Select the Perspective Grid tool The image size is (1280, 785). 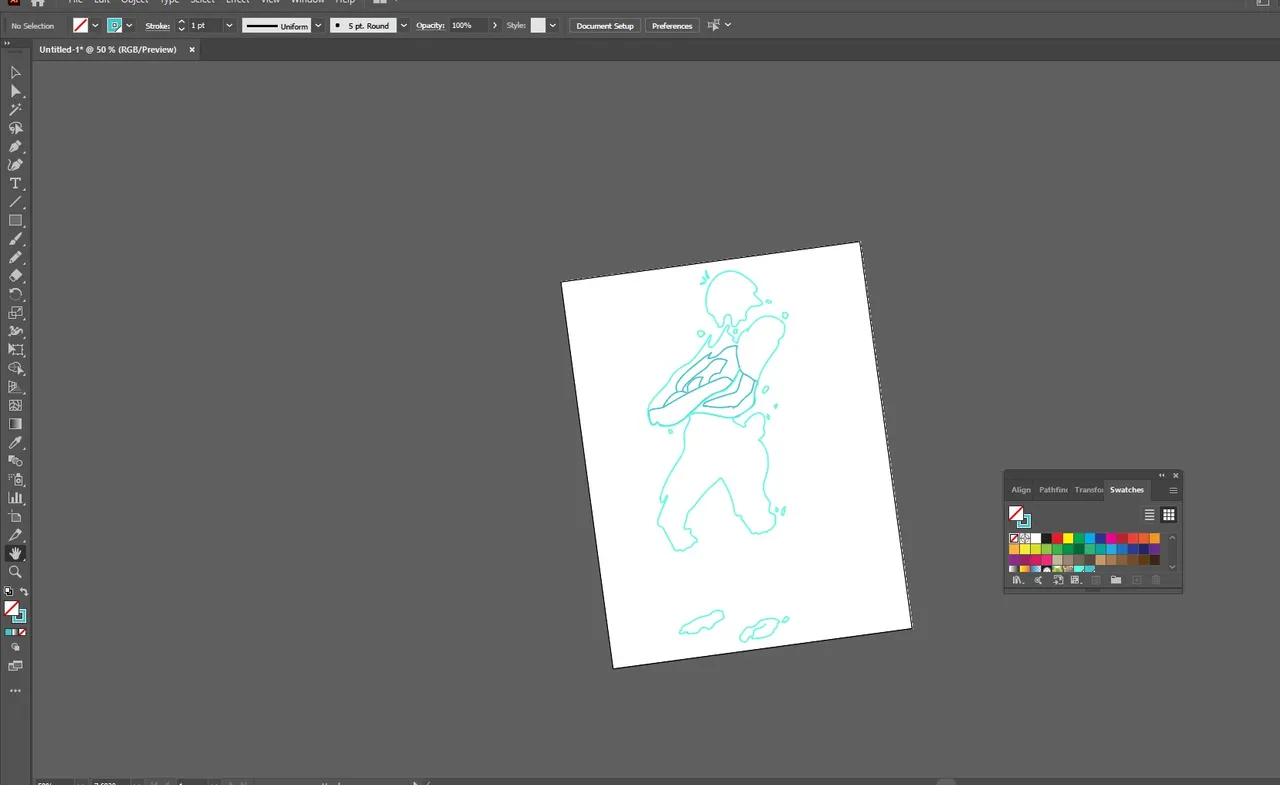15,387
